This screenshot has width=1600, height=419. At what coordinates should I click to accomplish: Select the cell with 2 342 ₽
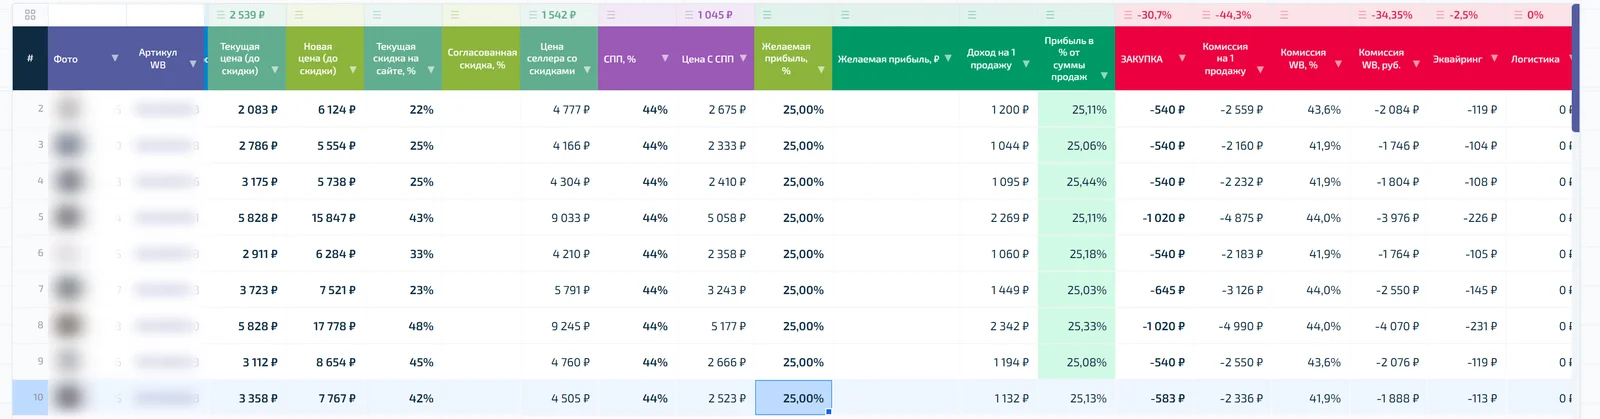coord(998,326)
